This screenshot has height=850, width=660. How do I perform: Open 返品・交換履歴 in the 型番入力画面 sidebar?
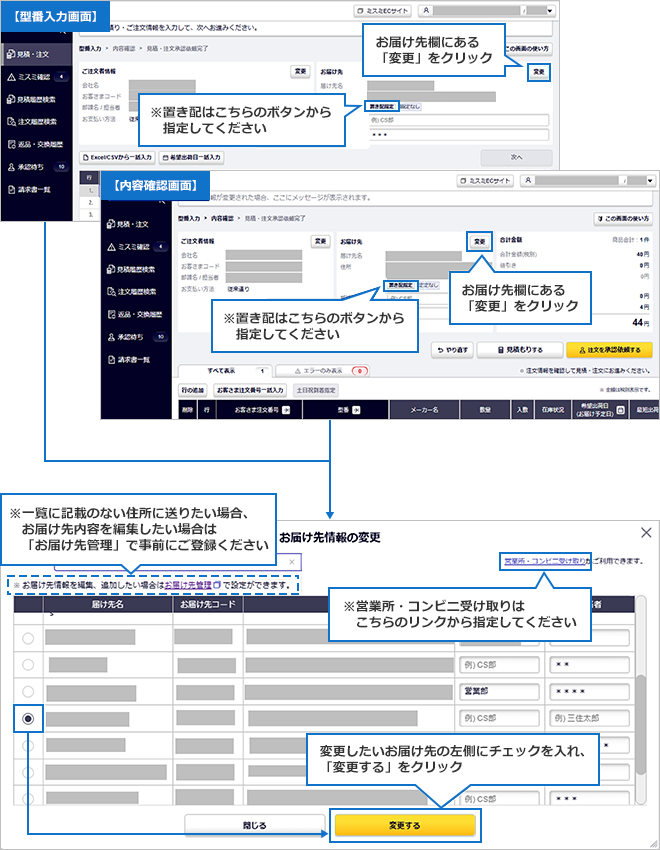click(x=36, y=145)
